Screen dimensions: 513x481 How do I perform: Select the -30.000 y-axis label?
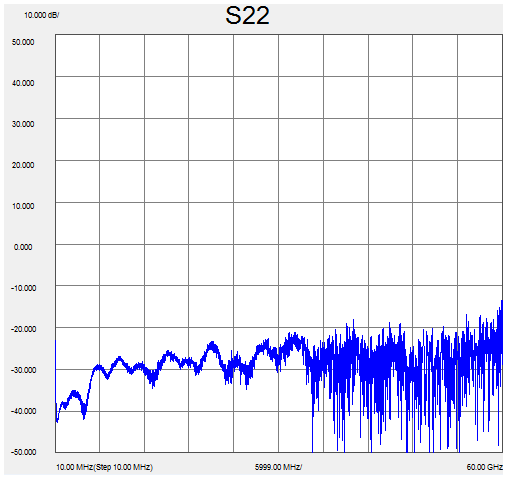tap(23, 370)
